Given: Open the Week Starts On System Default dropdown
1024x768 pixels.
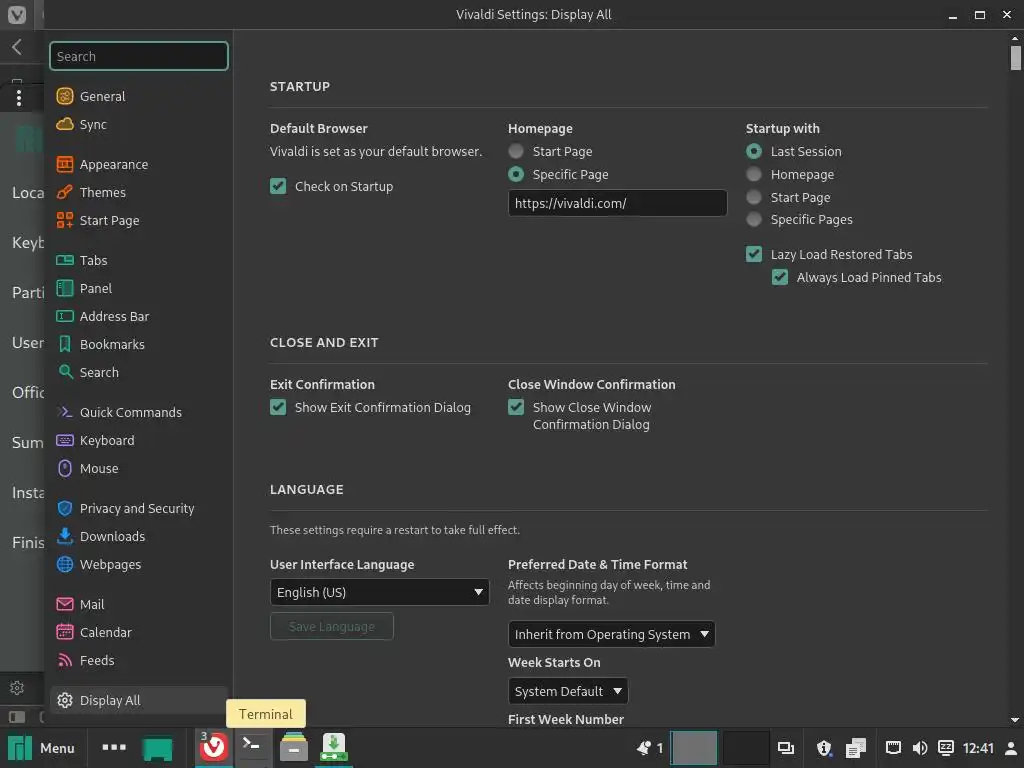Looking at the screenshot, I should (568, 691).
